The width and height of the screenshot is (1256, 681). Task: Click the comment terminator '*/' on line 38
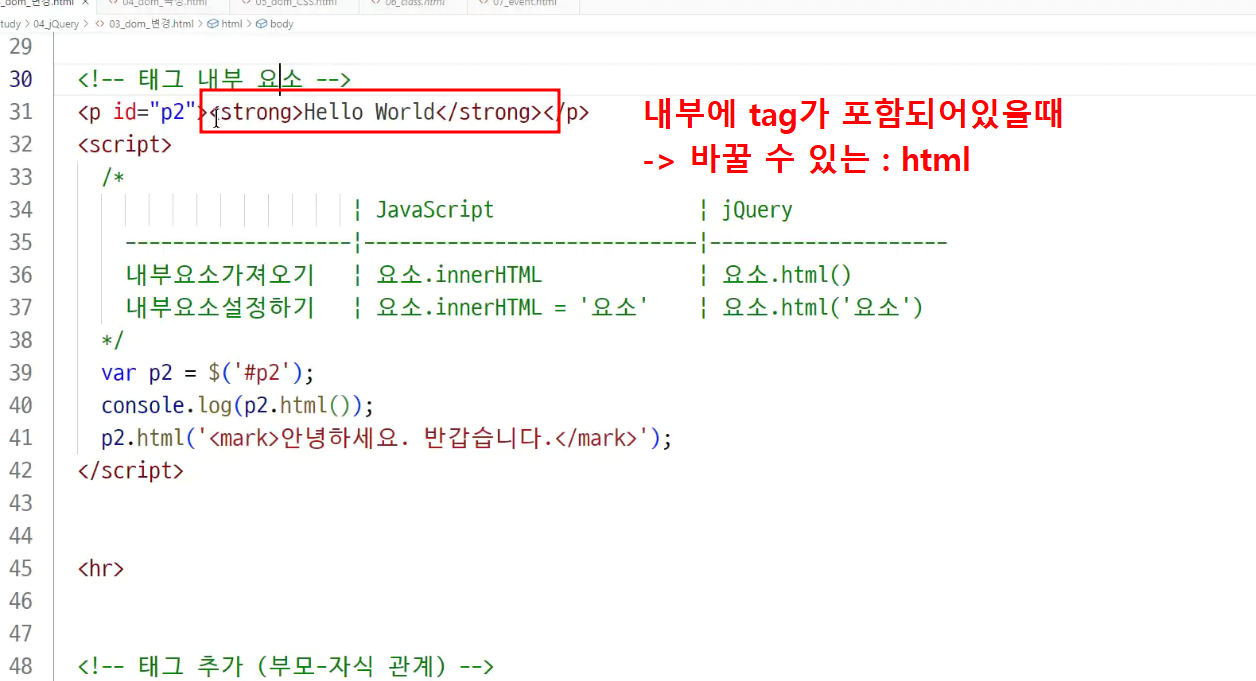113,340
